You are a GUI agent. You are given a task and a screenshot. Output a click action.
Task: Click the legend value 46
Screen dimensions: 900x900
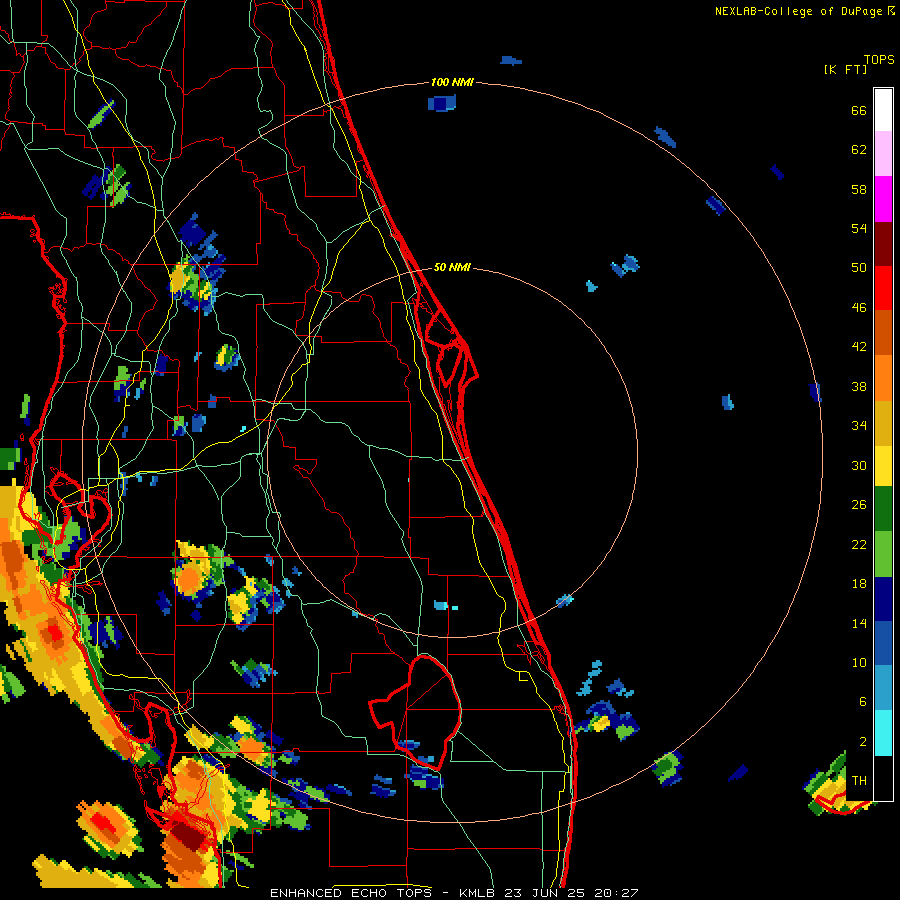[859, 307]
